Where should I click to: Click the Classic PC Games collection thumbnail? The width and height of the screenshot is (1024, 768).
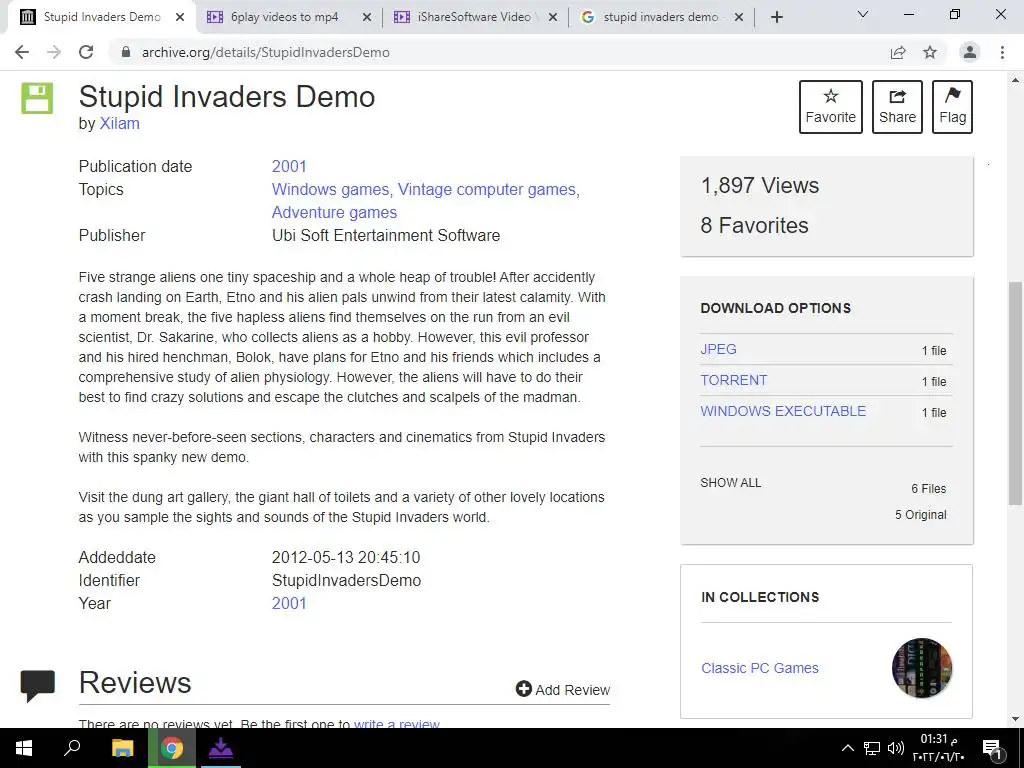pyautogui.click(x=922, y=668)
